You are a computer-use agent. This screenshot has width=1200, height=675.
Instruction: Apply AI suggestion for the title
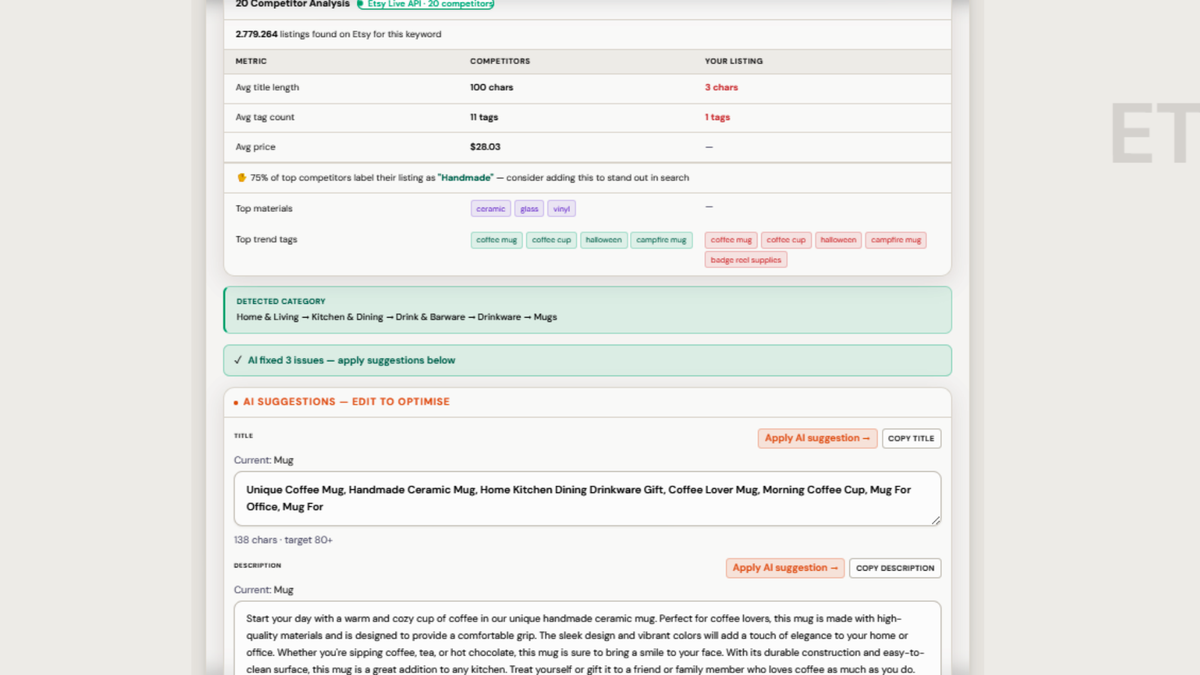(x=817, y=438)
